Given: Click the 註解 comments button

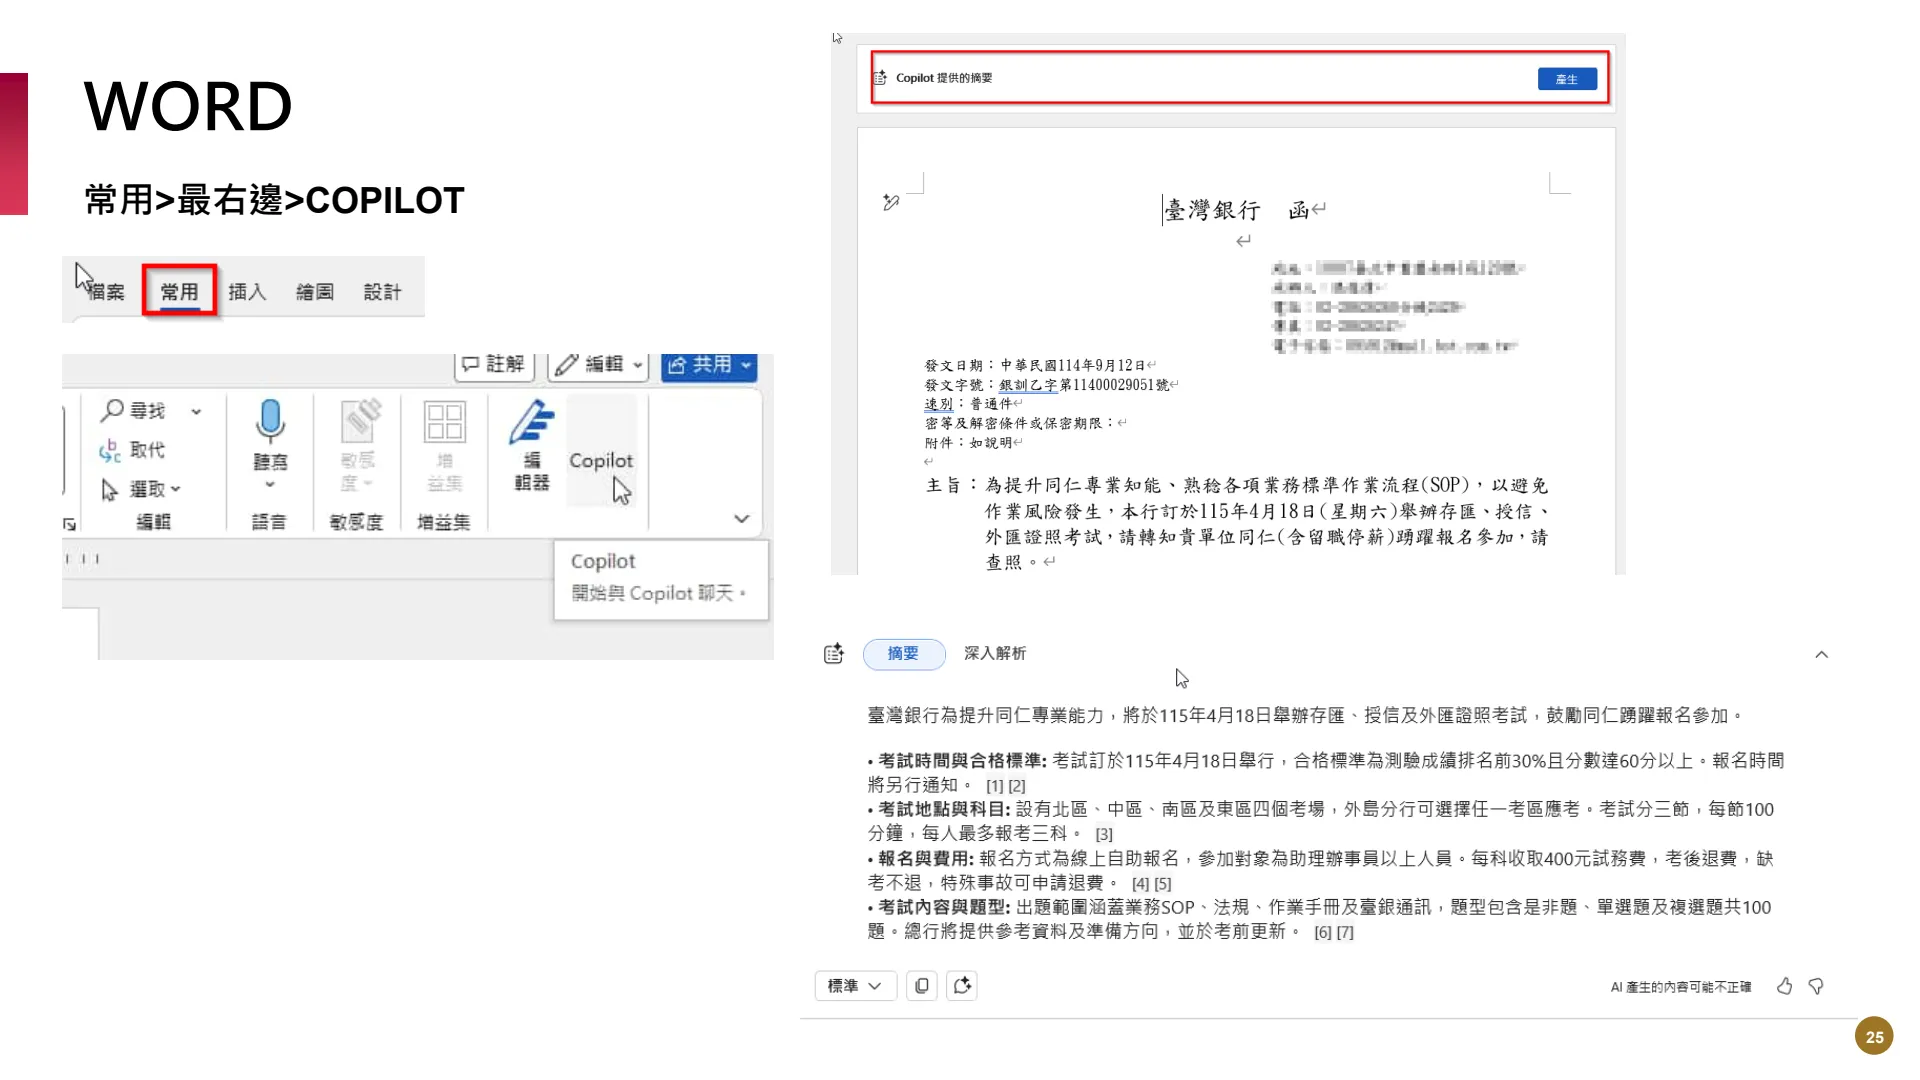Looking at the screenshot, I should click(x=494, y=364).
